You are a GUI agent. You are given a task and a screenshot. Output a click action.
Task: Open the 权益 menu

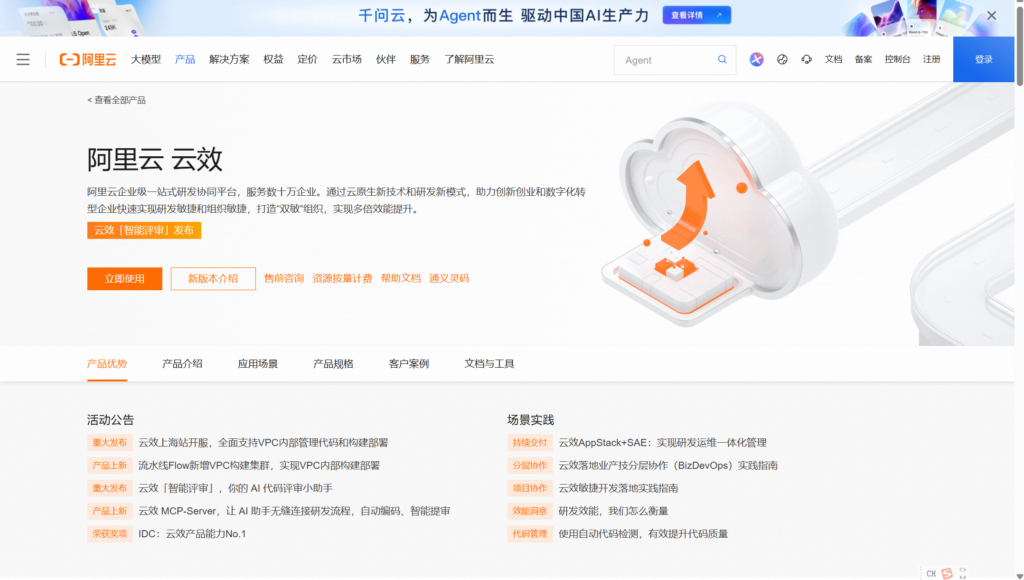pyautogui.click(x=273, y=59)
